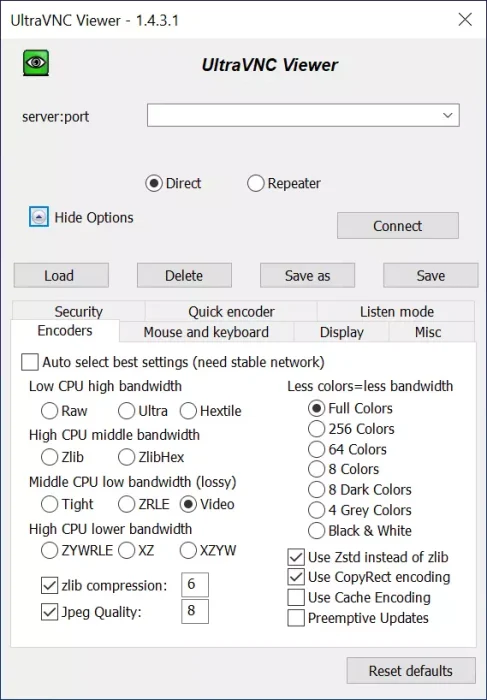487x700 pixels.
Task: Select the Direct connection radio button
Action: coord(154,183)
